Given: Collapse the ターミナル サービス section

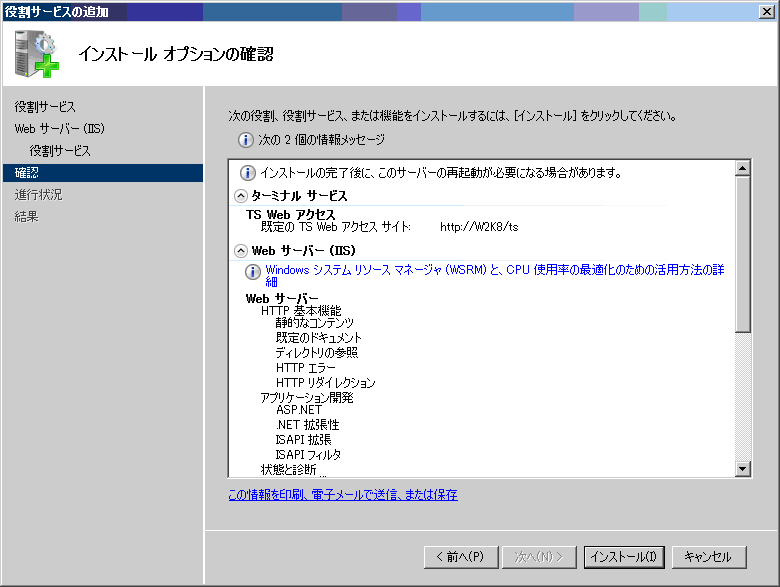Looking at the screenshot, I should pyautogui.click(x=241, y=196).
